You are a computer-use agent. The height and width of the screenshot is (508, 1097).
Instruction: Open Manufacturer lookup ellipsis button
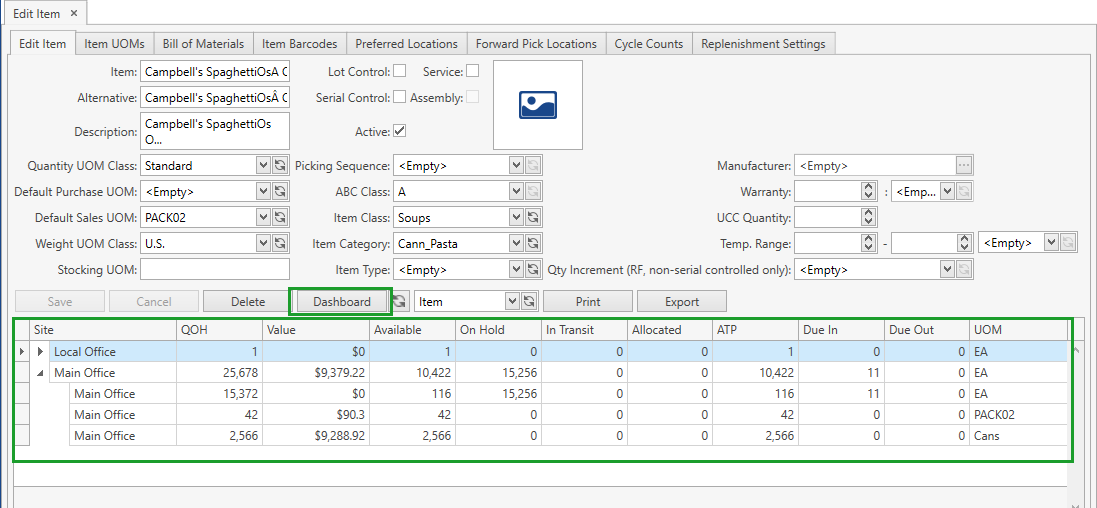pyautogui.click(x=963, y=166)
